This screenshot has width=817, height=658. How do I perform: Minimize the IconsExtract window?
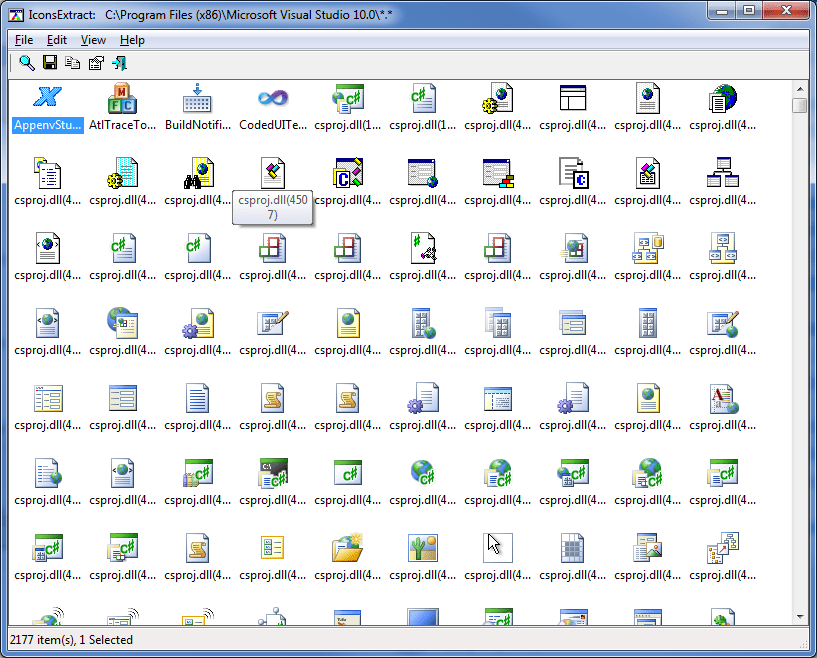(x=722, y=11)
